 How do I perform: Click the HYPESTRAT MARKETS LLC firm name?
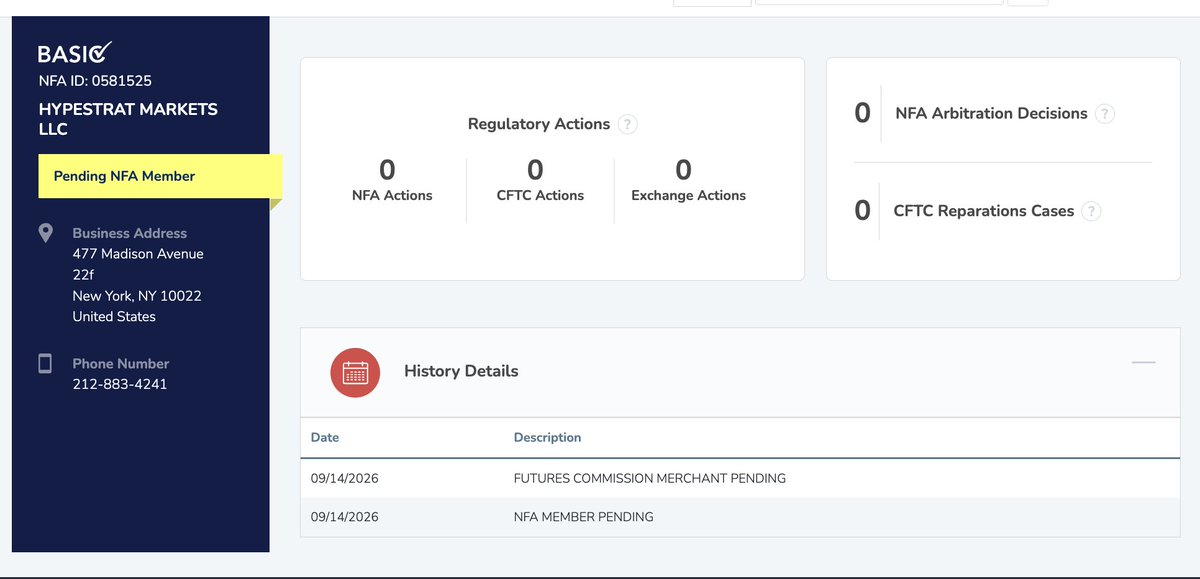[128, 119]
